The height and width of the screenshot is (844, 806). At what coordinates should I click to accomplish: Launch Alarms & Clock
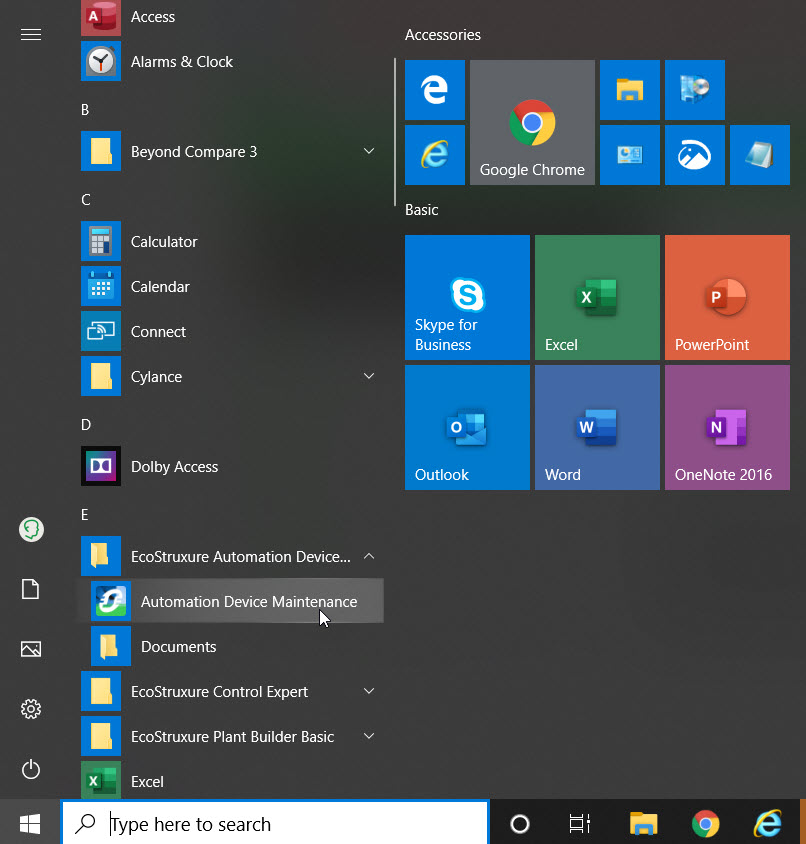click(232, 62)
